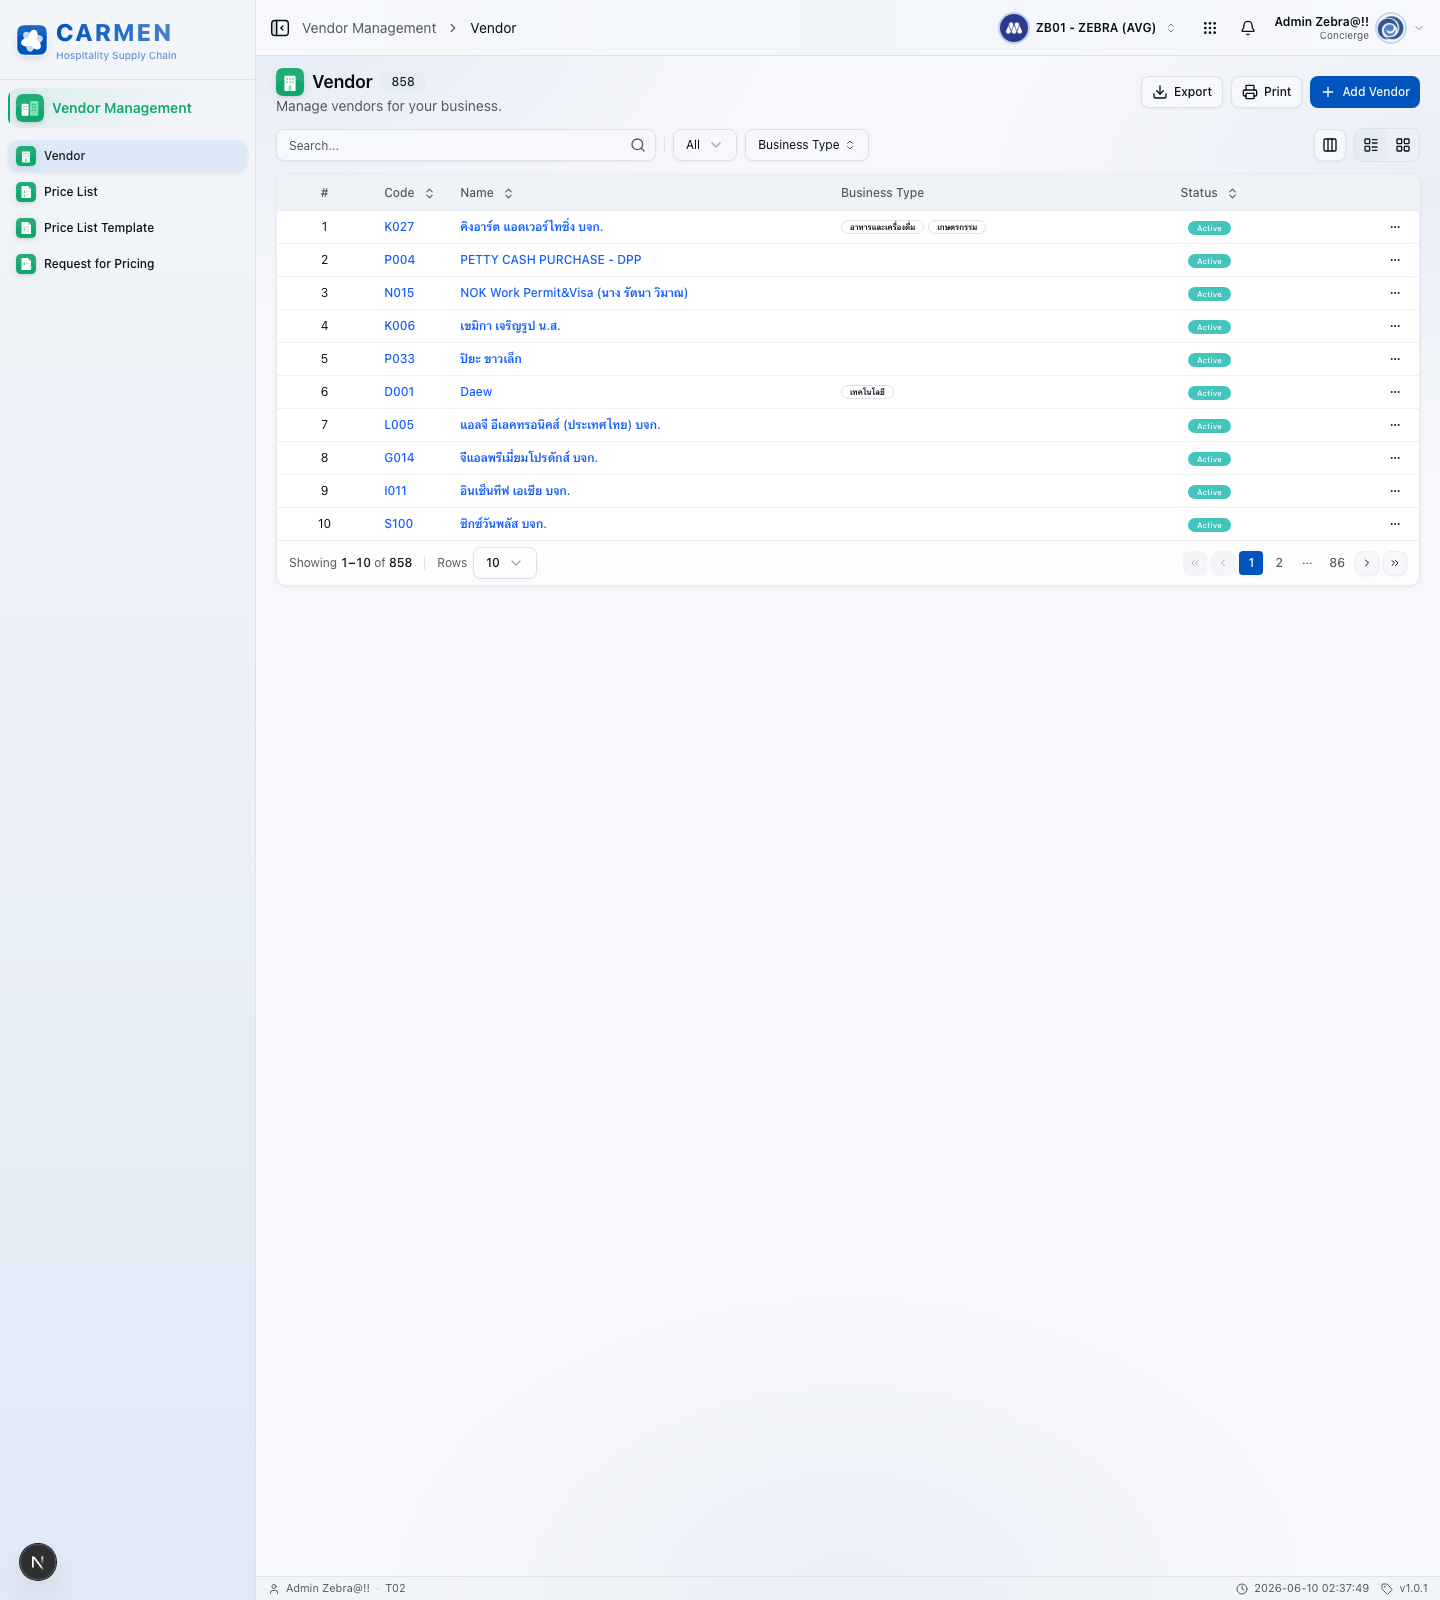The width and height of the screenshot is (1440, 1600).
Task: Select Vendor in sidebar
Action: click(x=127, y=156)
